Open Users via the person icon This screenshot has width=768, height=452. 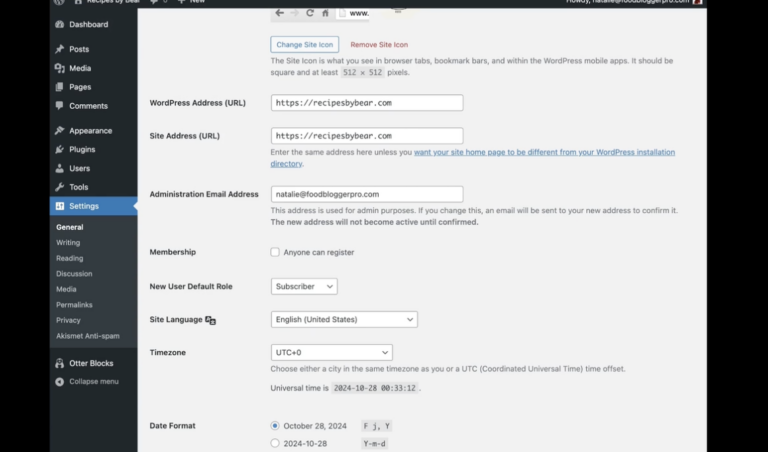[60, 168]
